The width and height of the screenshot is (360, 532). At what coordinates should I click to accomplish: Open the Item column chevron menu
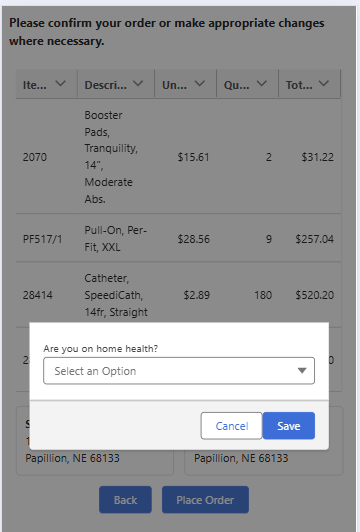click(60, 83)
